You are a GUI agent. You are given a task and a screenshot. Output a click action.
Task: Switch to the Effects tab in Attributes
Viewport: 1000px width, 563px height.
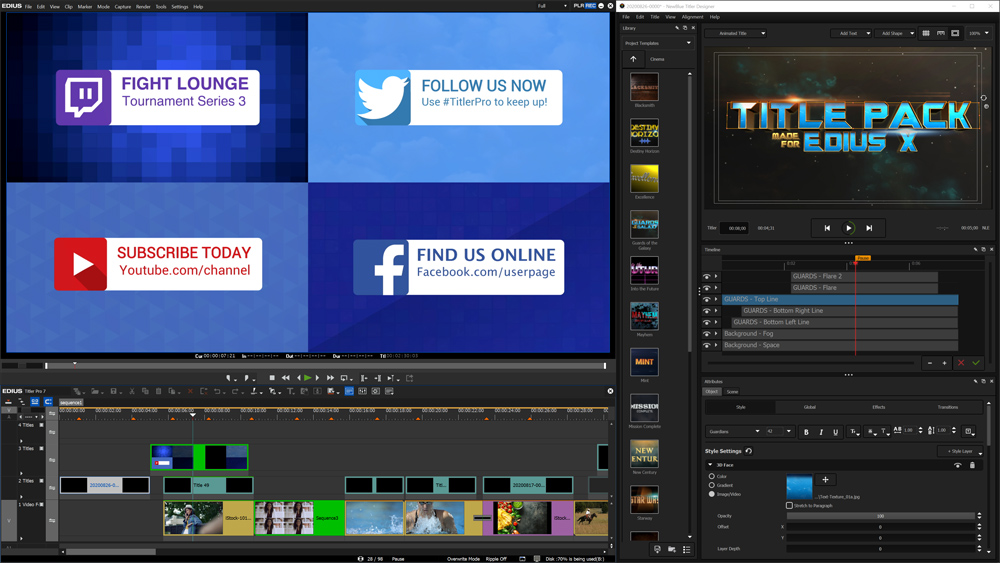pos(879,407)
